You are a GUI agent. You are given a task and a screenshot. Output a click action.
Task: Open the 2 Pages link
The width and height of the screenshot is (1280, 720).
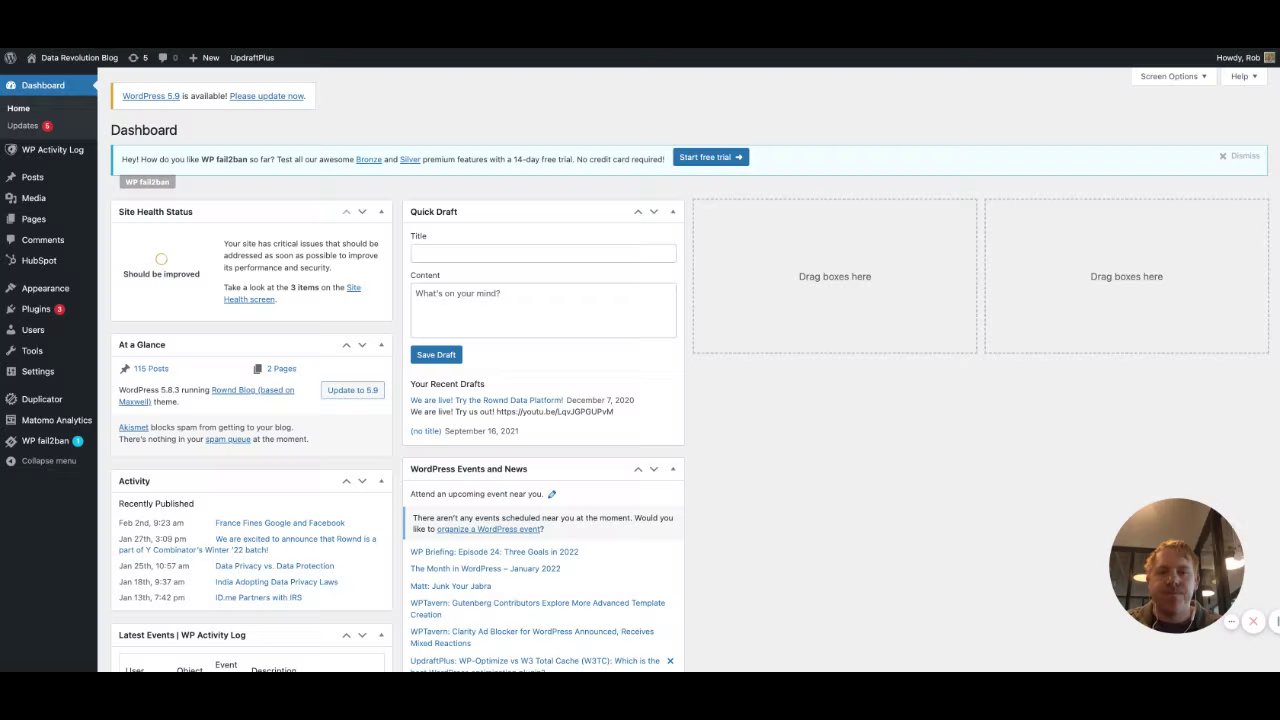[x=281, y=369]
